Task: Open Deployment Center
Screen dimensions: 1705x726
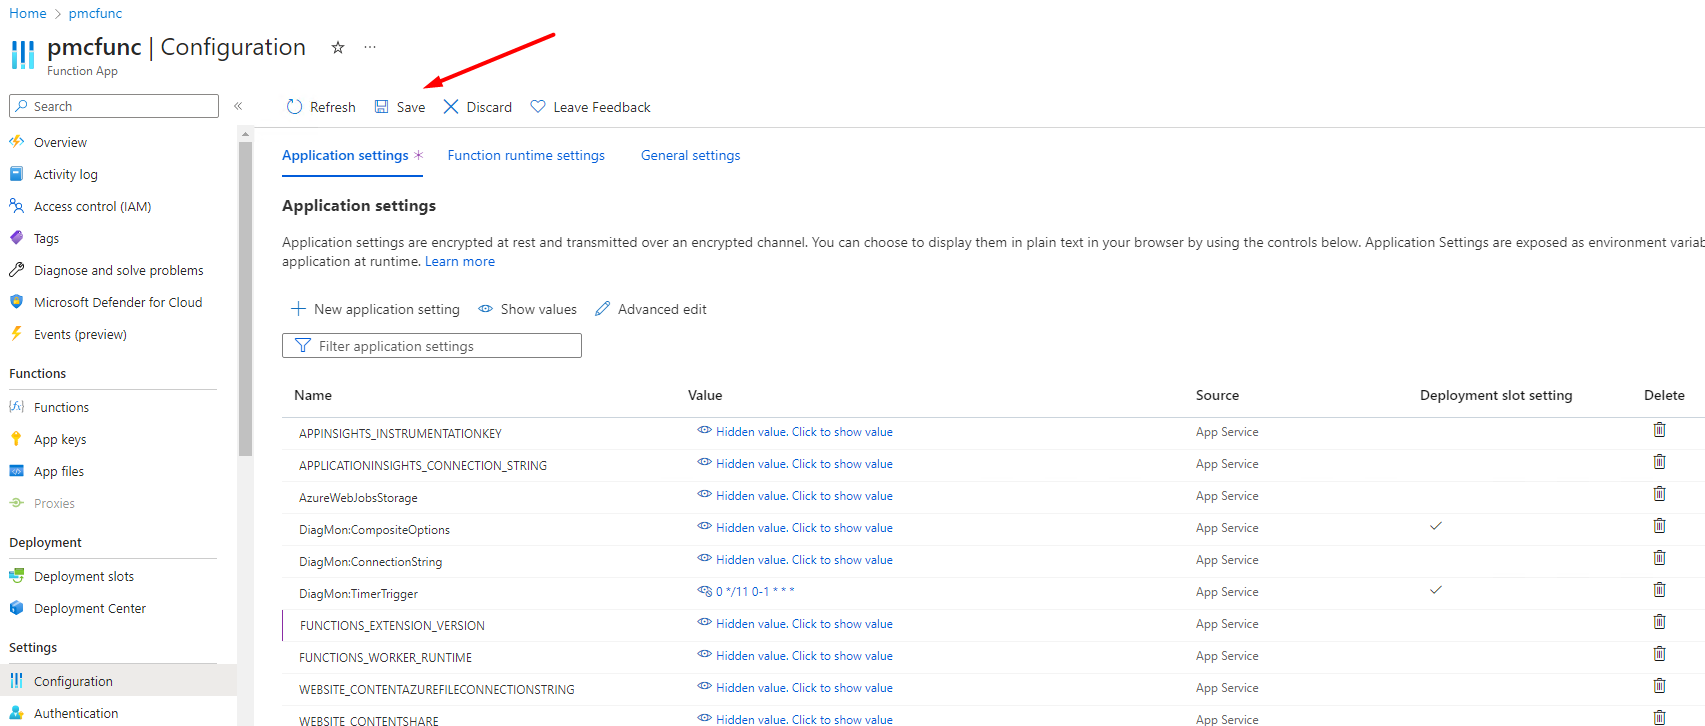Action: (x=89, y=608)
